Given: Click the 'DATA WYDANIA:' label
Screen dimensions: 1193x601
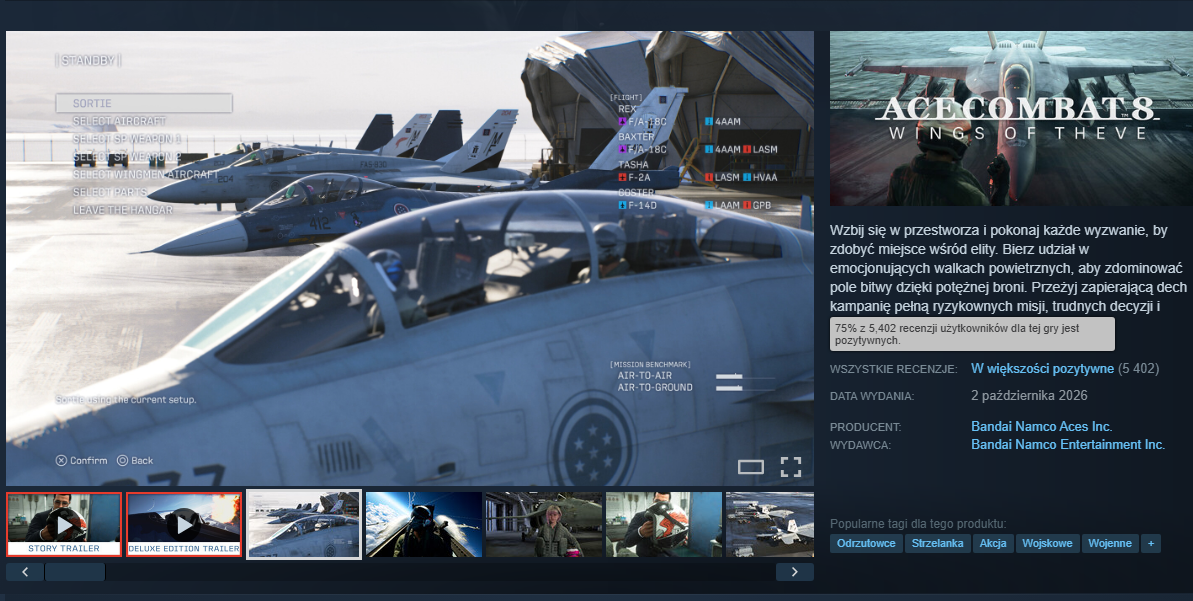Looking at the screenshot, I should (x=872, y=396).
